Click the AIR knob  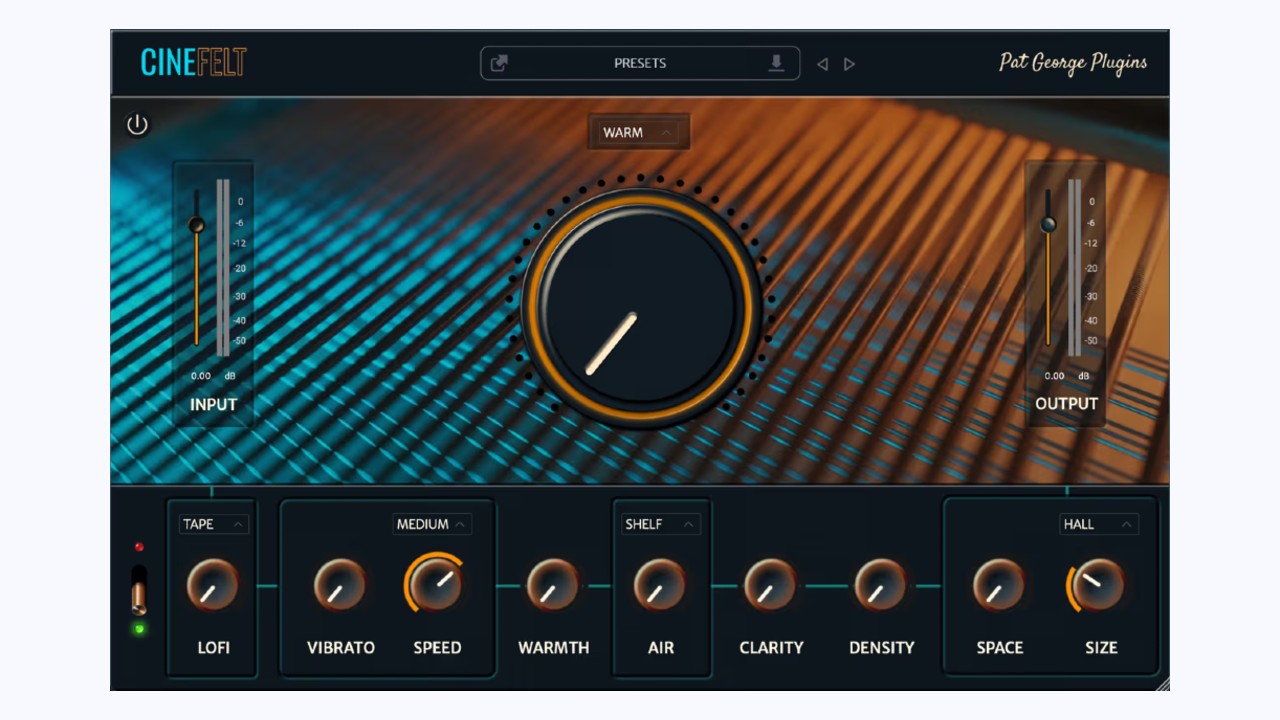pos(660,585)
